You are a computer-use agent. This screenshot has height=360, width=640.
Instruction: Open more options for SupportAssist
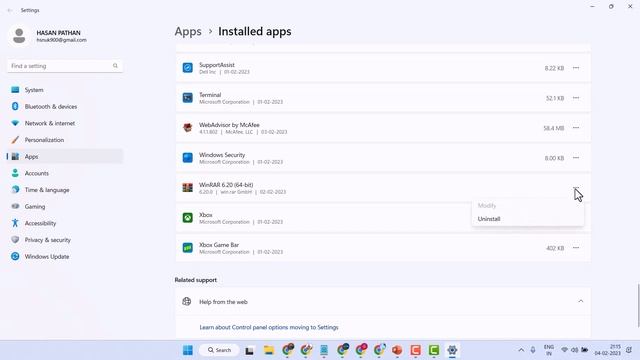click(576, 68)
